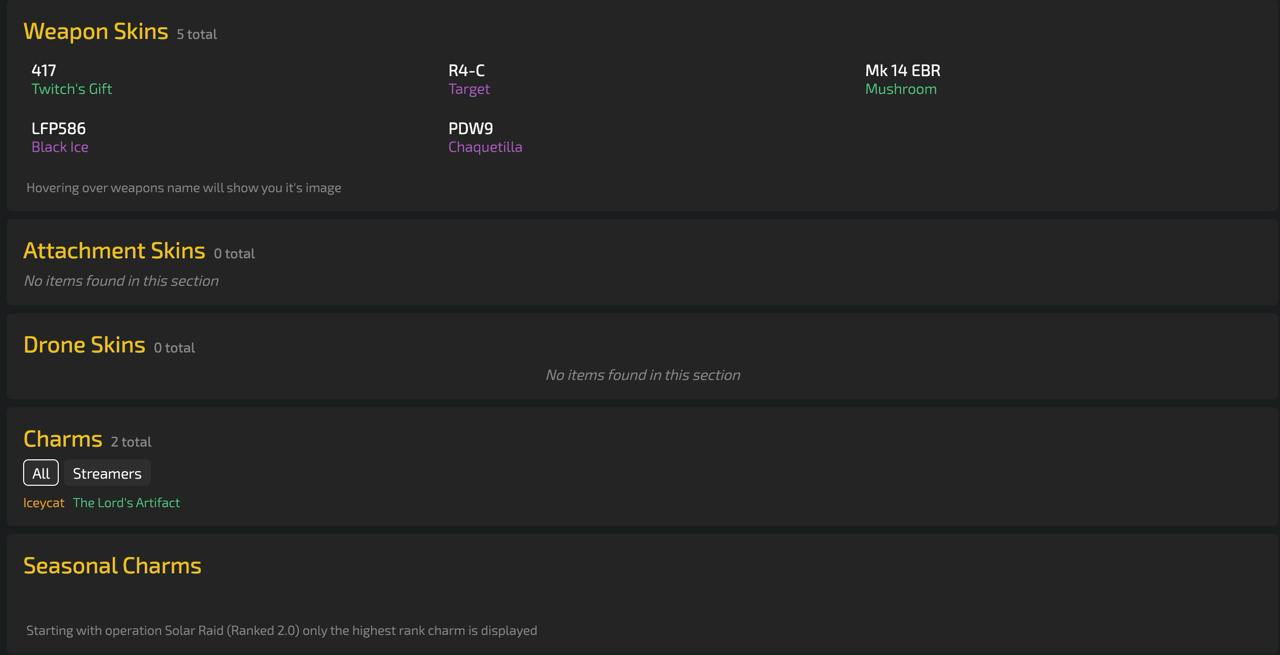Screen dimensions: 1280x655
Task: Select the Mushroom skin label
Action: (x=901, y=89)
